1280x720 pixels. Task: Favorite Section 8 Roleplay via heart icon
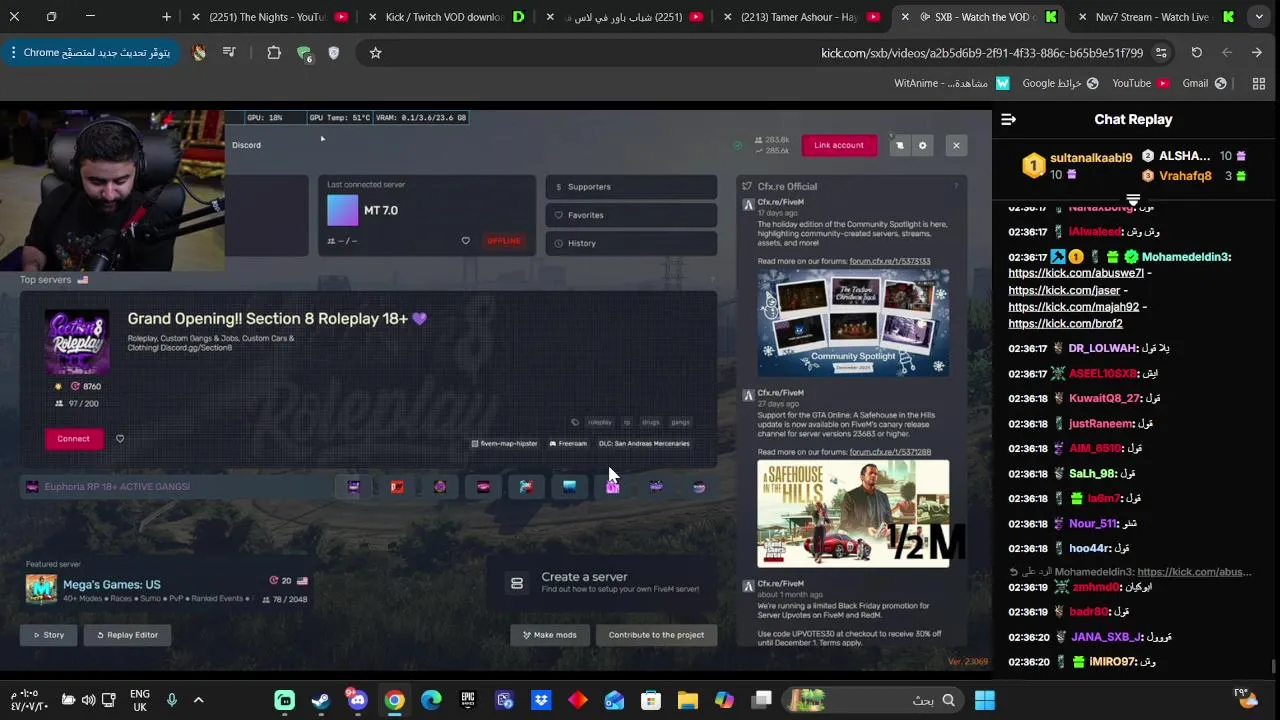120,439
